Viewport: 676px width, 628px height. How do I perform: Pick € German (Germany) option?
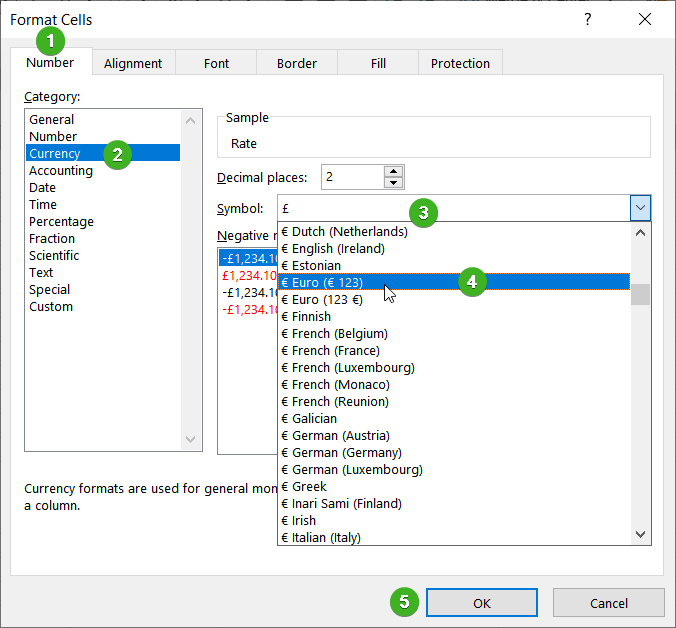click(x=454, y=453)
